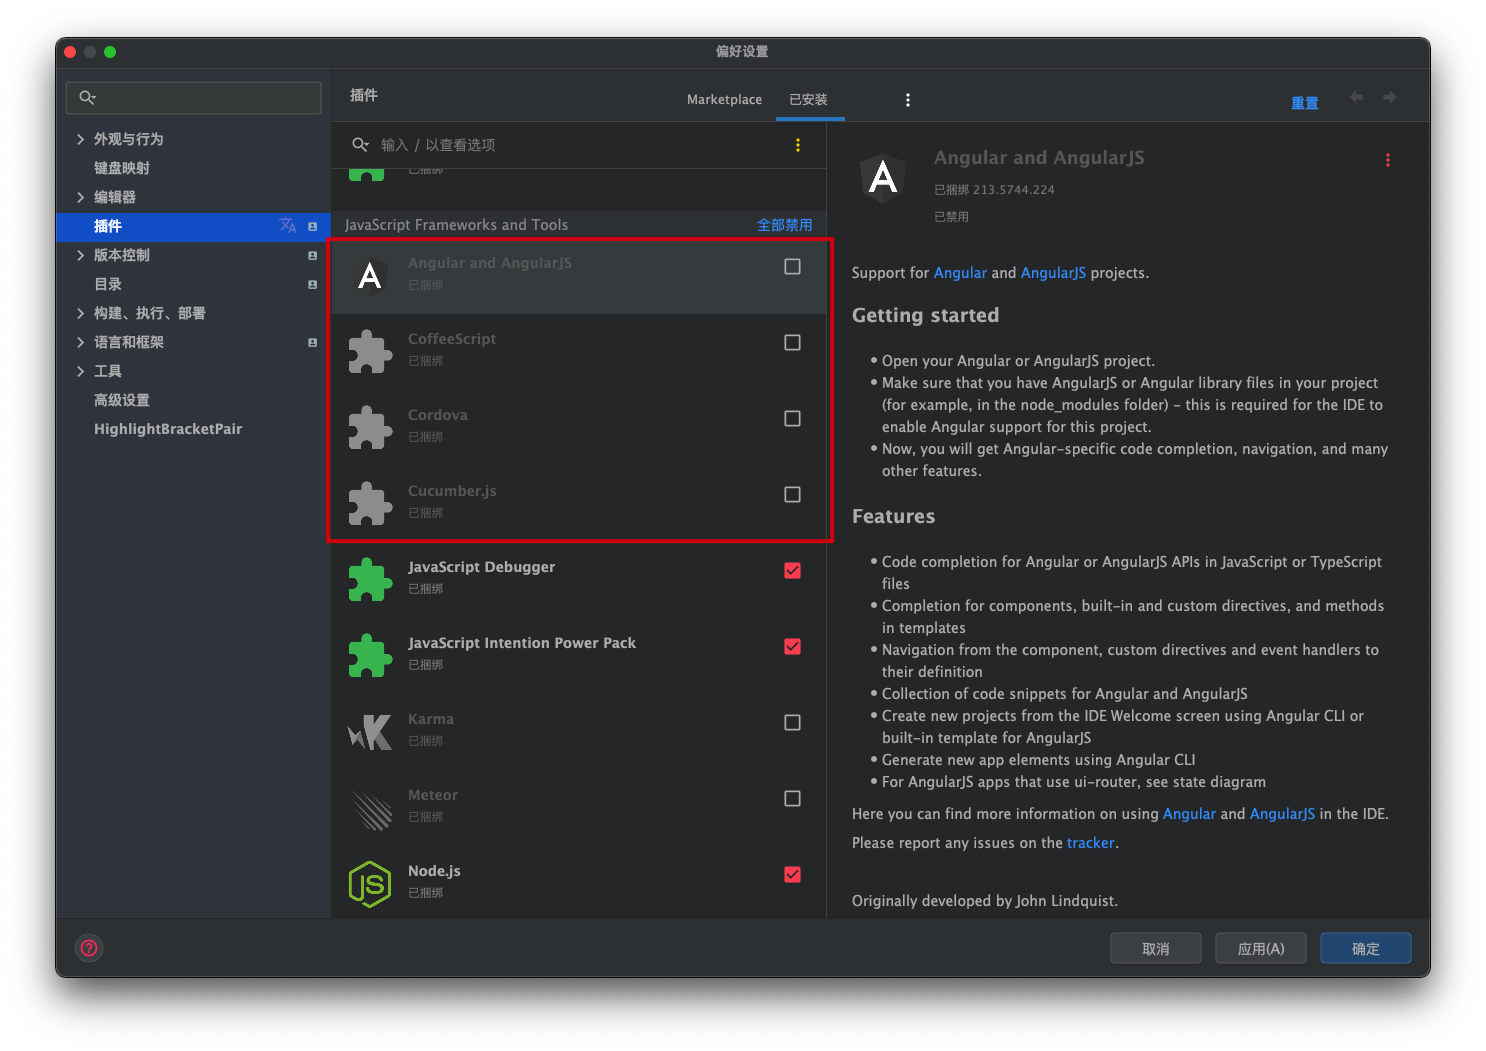Click the project-level badge icon on 版本控制 row

pos(312,256)
